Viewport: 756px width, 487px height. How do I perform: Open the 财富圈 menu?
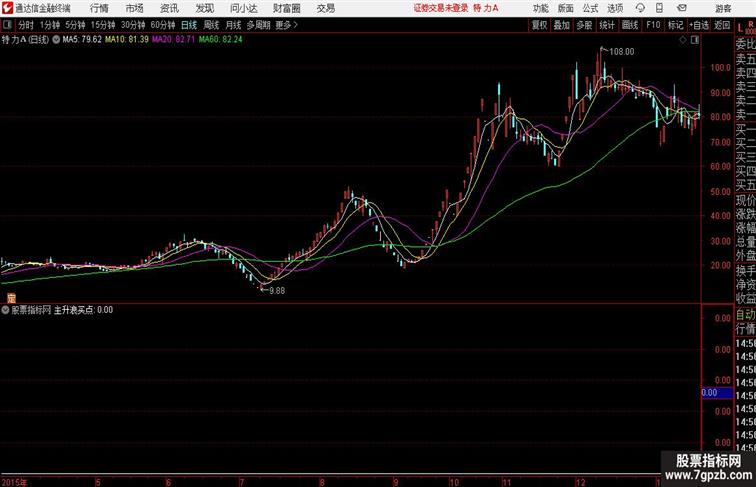[286, 8]
